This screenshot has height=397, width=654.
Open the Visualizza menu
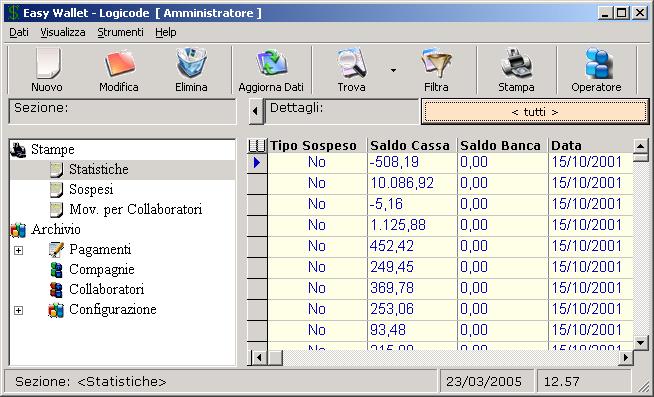click(63, 32)
